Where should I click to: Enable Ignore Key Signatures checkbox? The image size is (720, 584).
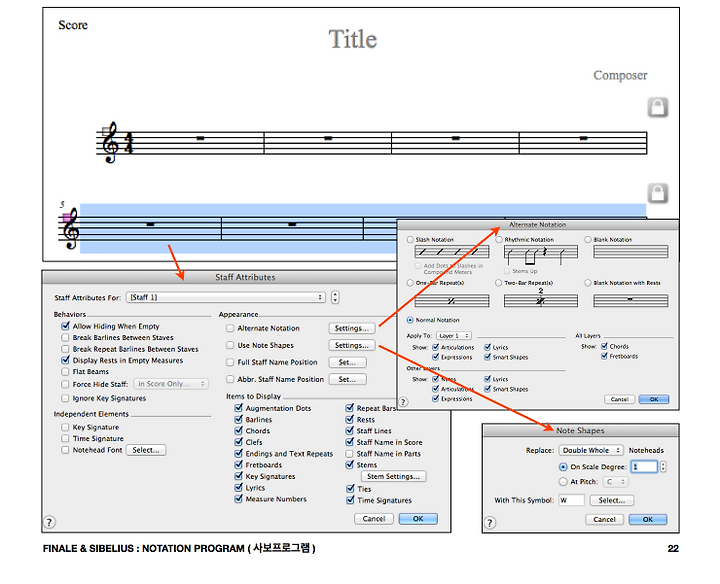[65, 398]
